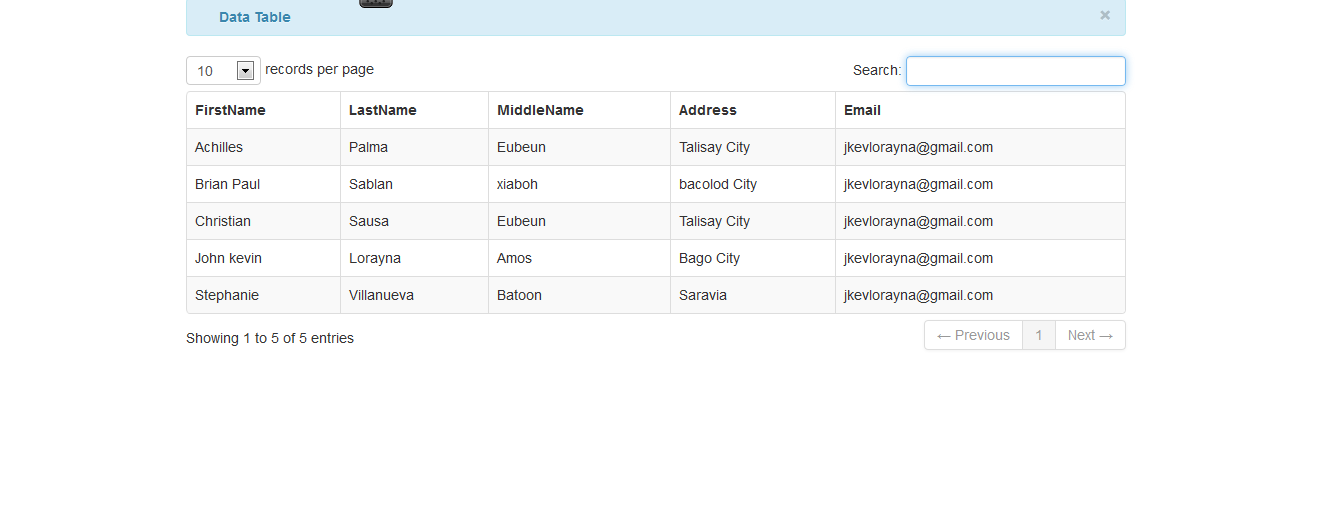Select page 1 in pagination
The image size is (1339, 513).
point(1039,335)
